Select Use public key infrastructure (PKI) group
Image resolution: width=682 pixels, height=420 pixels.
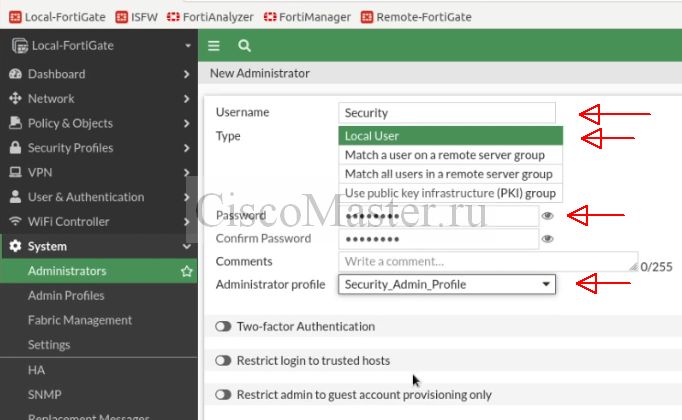coord(450,193)
